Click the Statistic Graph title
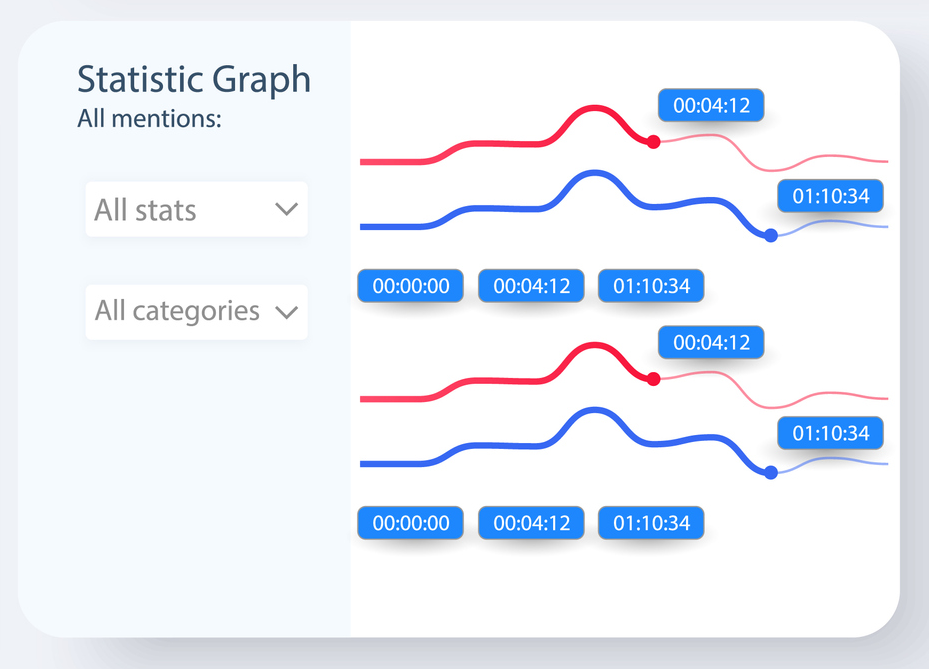The width and height of the screenshot is (929, 669). tap(194, 80)
